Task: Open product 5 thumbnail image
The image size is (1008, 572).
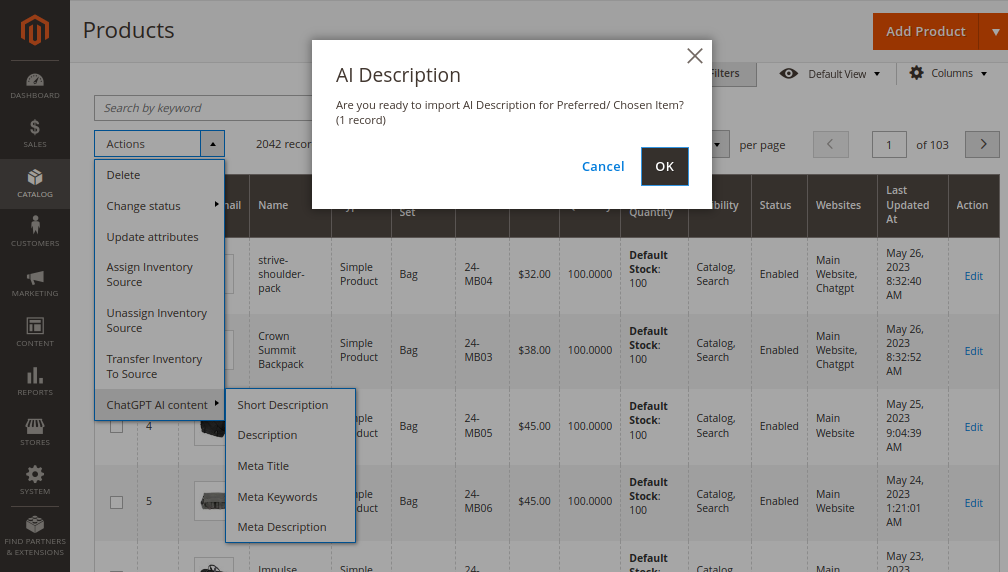Action: click(x=210, y=501)
